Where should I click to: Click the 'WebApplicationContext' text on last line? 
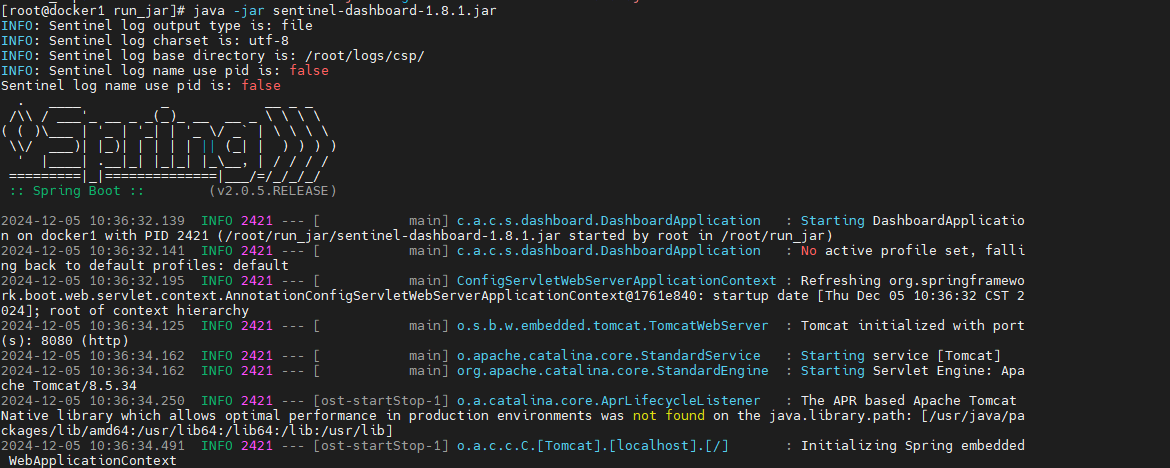tap(93, 461)
